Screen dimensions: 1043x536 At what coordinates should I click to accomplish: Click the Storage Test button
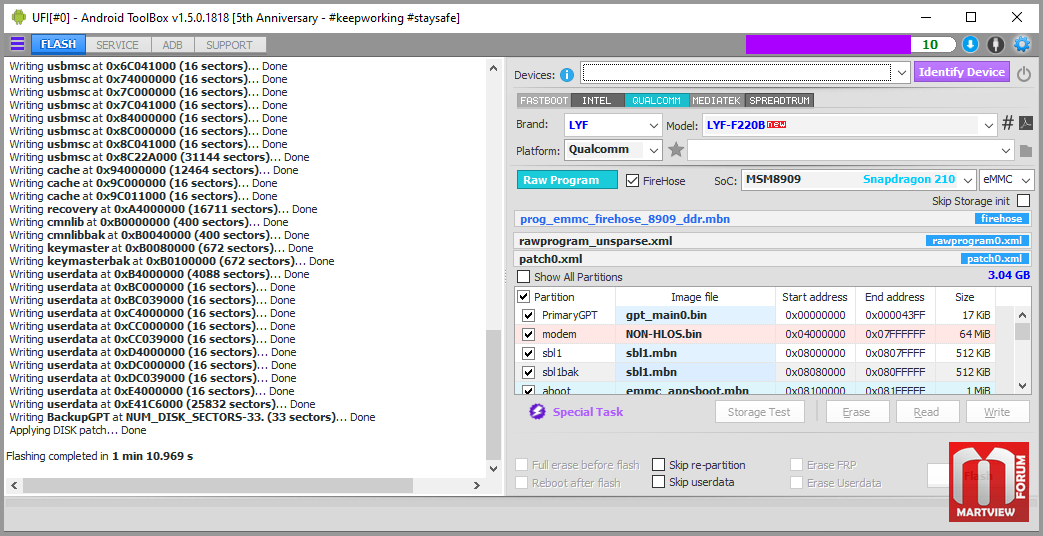759,412
